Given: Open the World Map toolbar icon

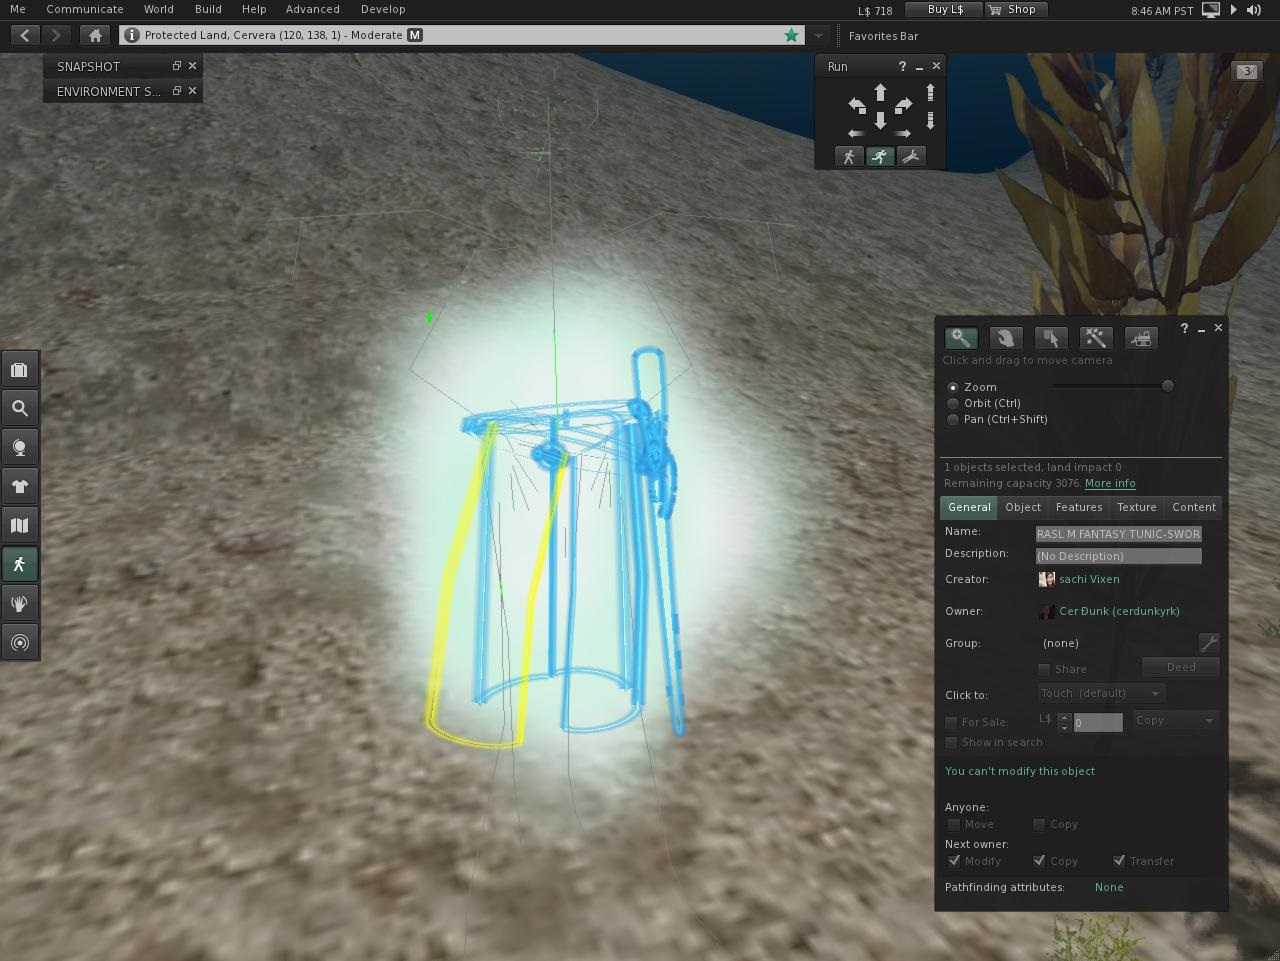Looking at the screenshot, I should coord(19,526).
